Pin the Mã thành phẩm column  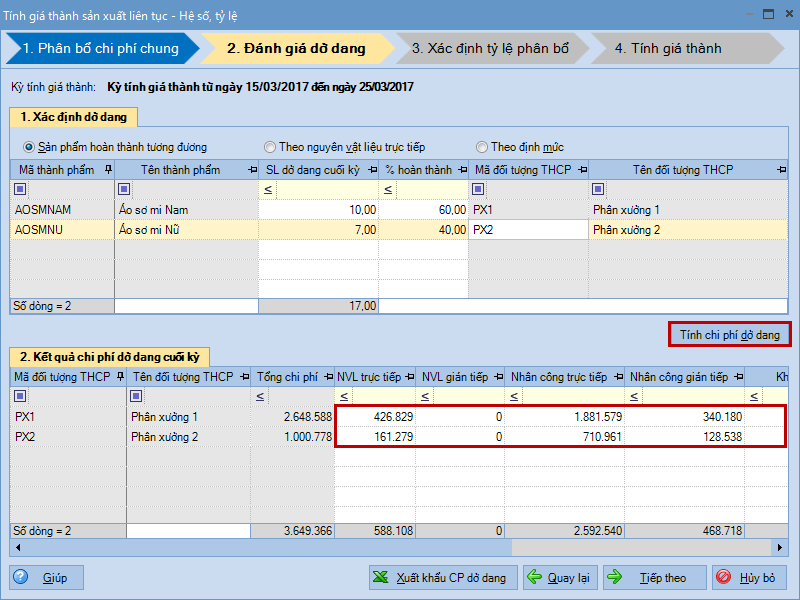[x=108, y=170]
